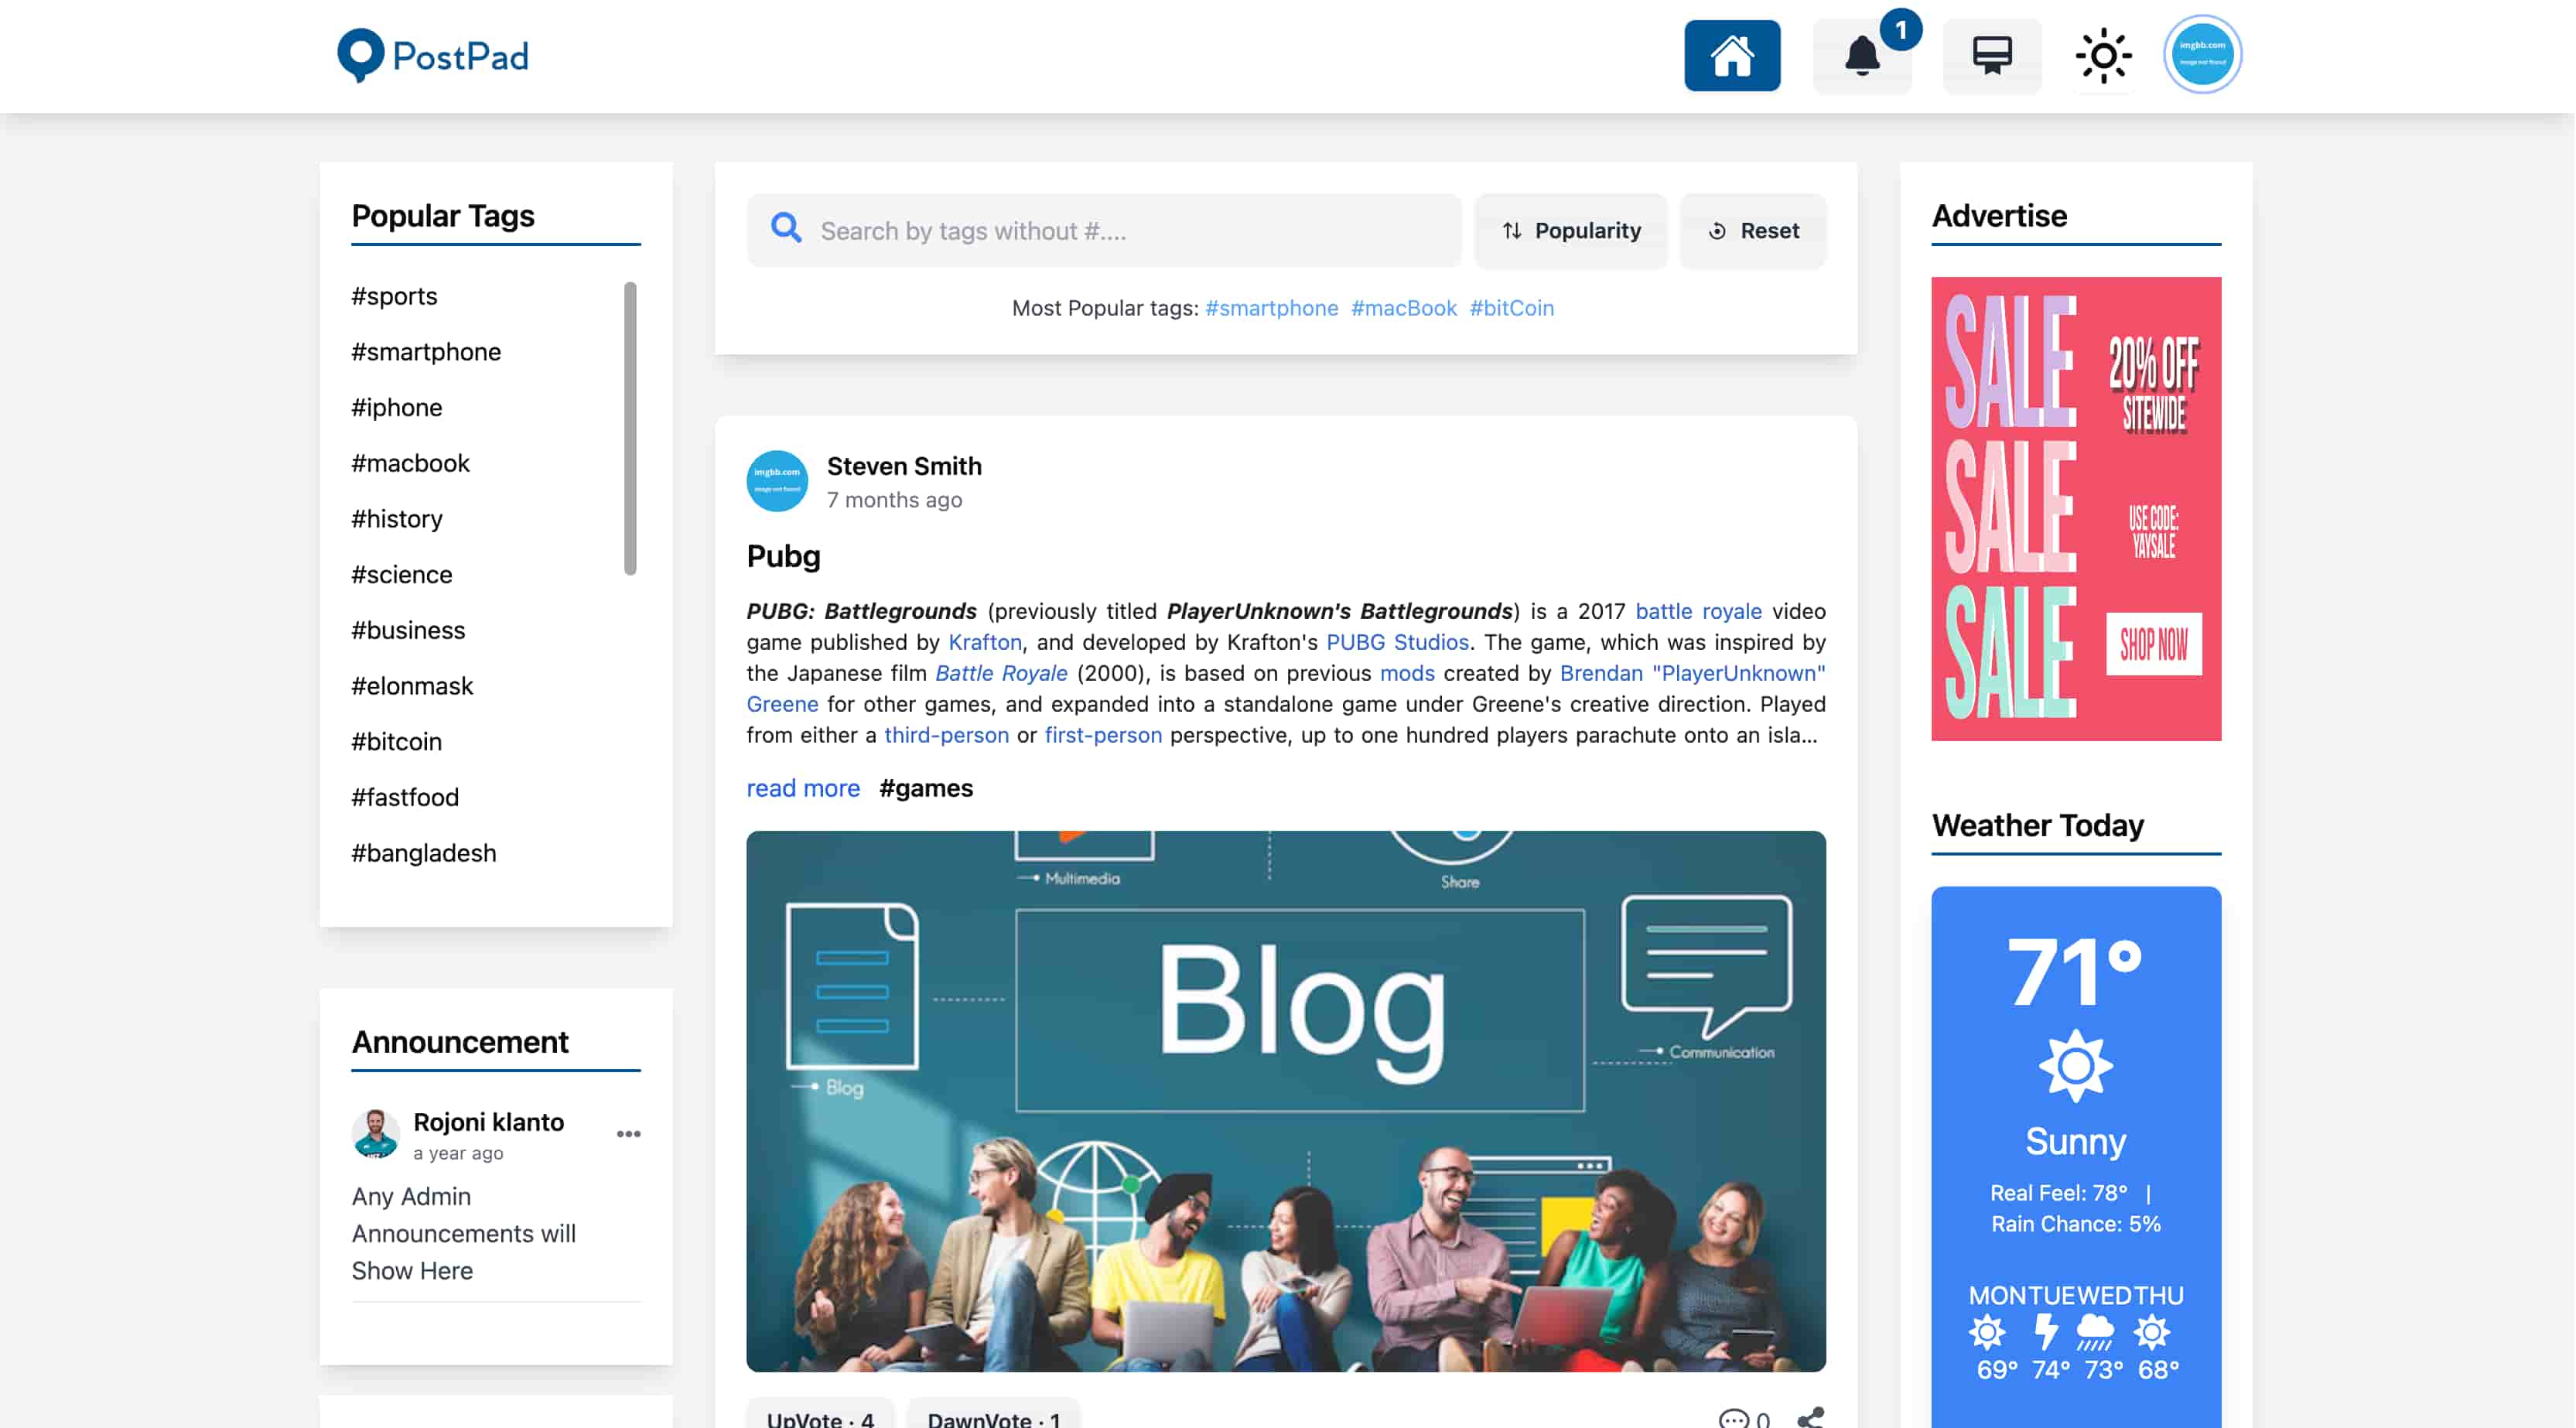Click the share icon on post
This screenshot has width=2576, height=1428.
pyautogui.click(x=1811, y=1417)
